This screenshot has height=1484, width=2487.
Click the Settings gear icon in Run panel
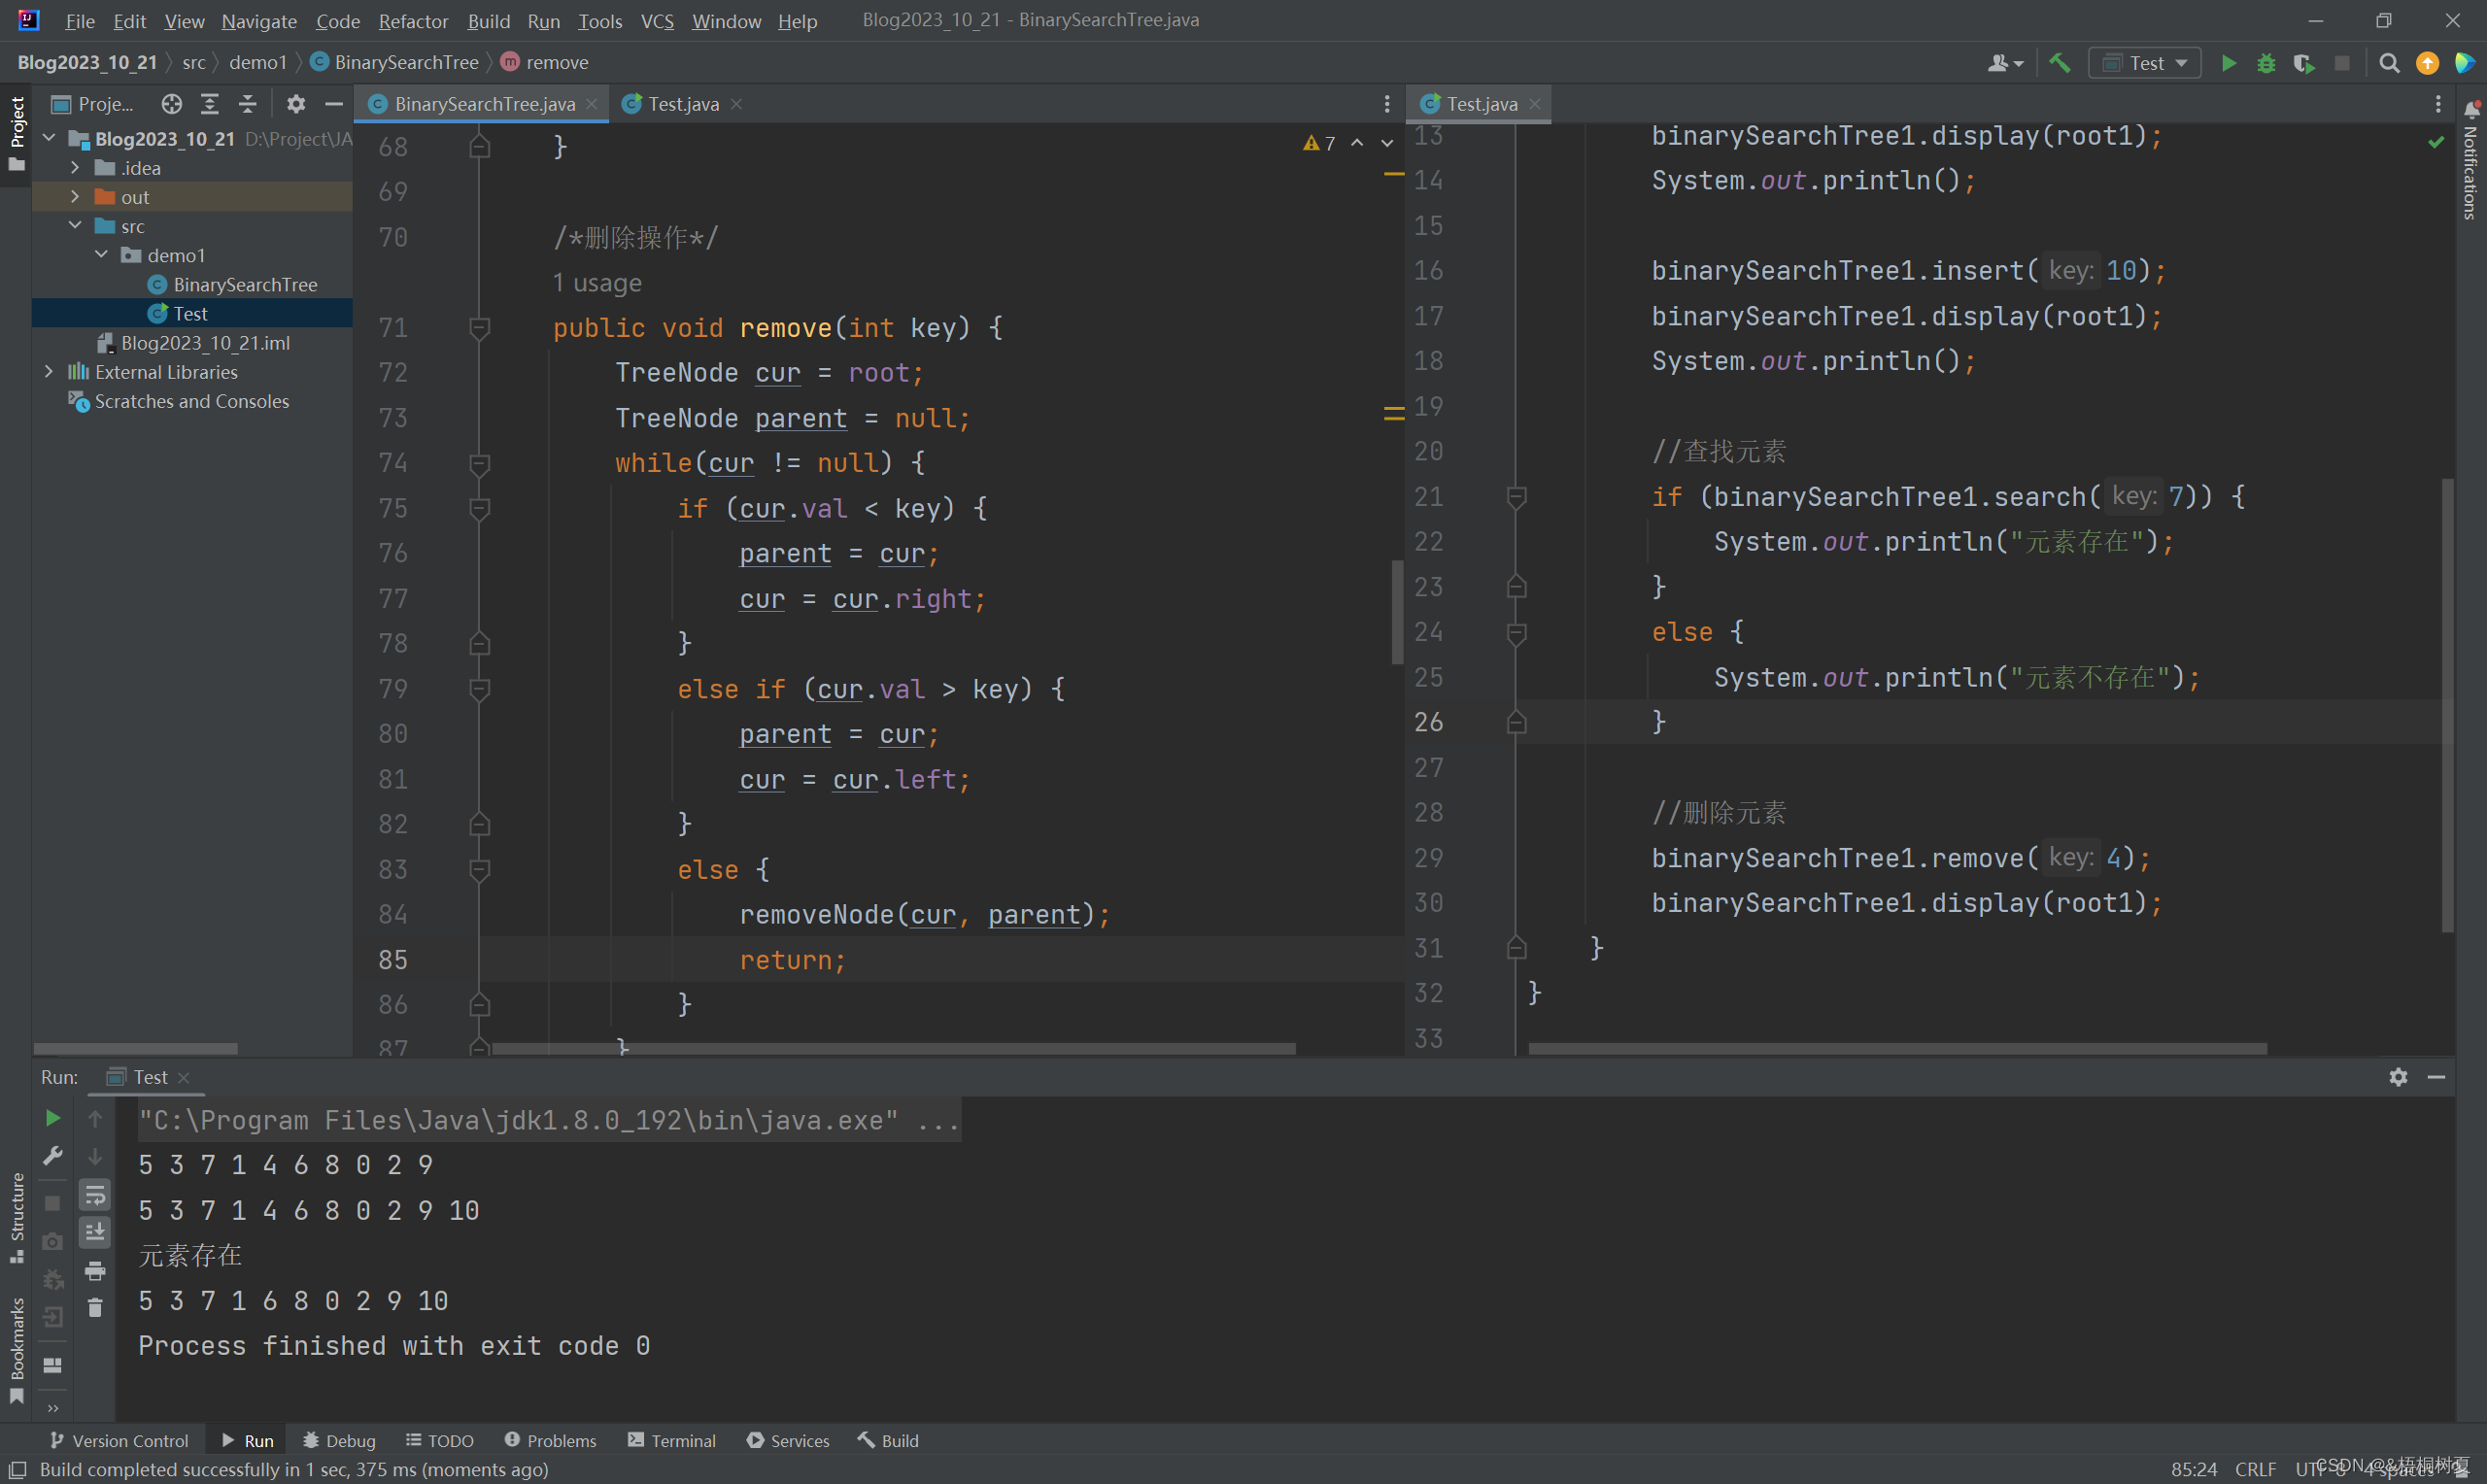[2399, 1078]
